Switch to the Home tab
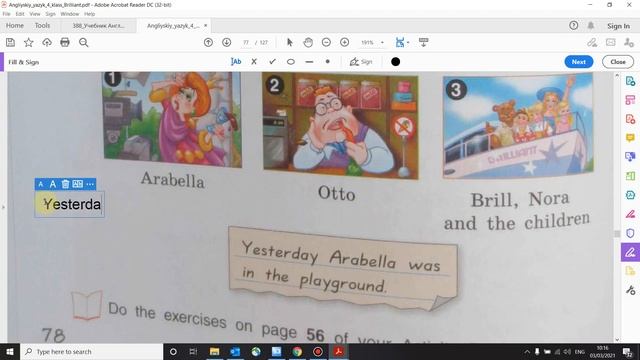This screenshot has width=640, height=360. point(15,25)
